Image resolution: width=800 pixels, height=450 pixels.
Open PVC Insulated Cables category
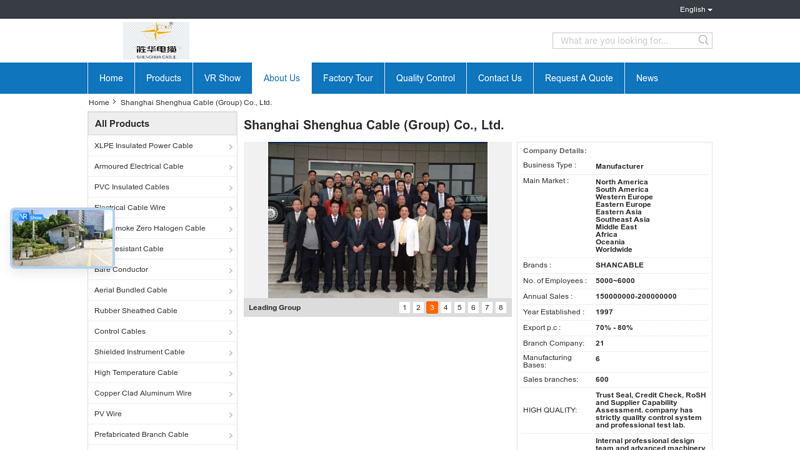click(132, 187)
